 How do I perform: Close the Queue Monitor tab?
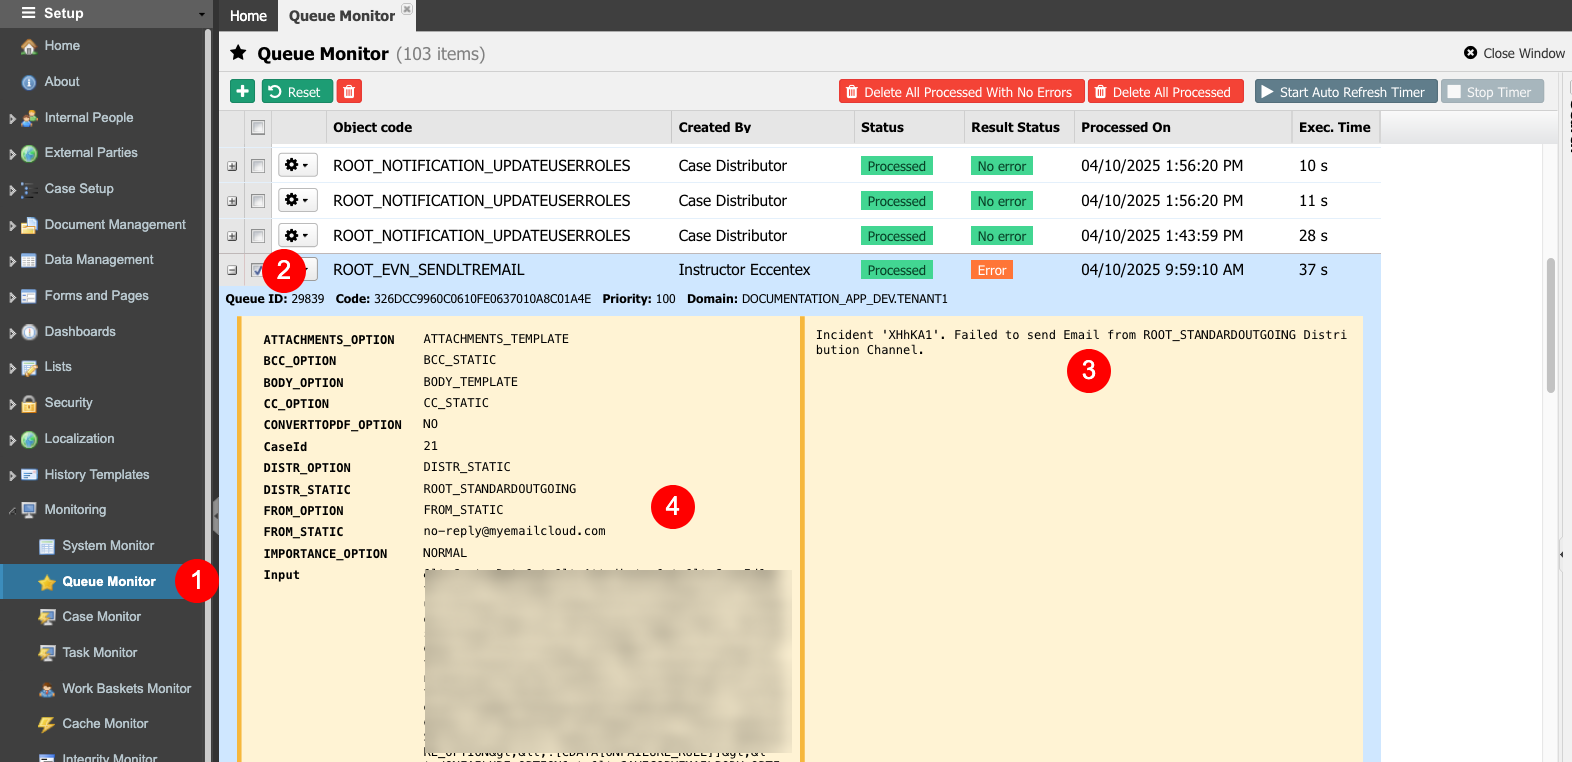(x=406, y=8)
